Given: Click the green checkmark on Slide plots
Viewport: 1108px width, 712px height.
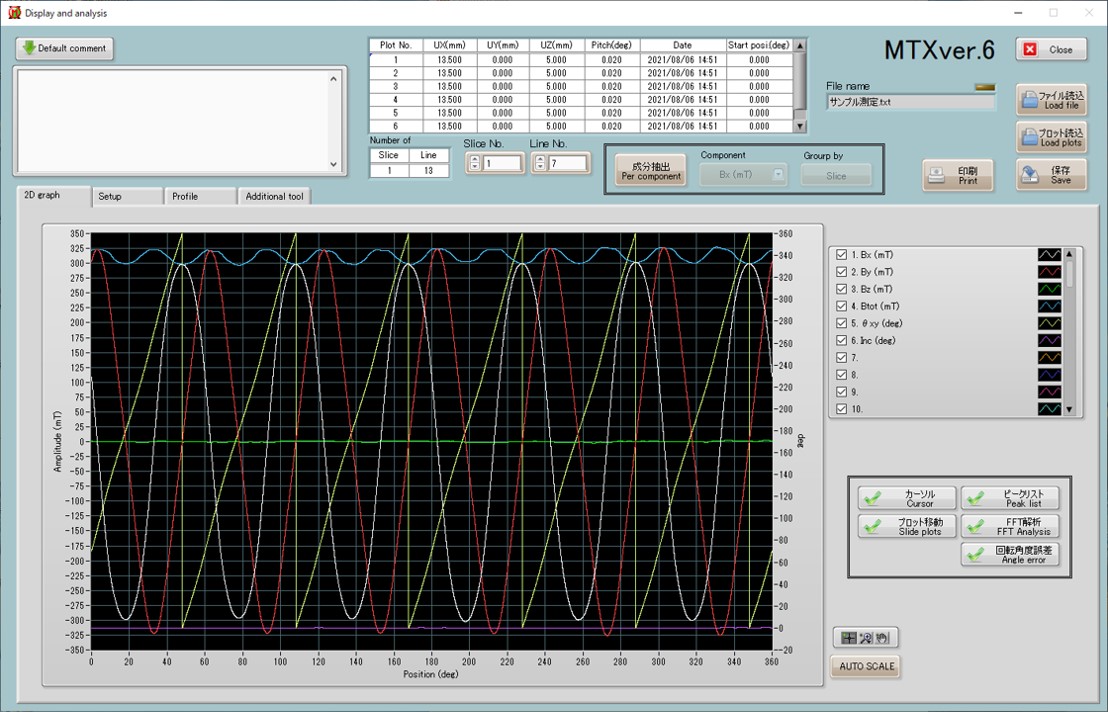Looking at the screenshot, I should [x=873, y=526].
